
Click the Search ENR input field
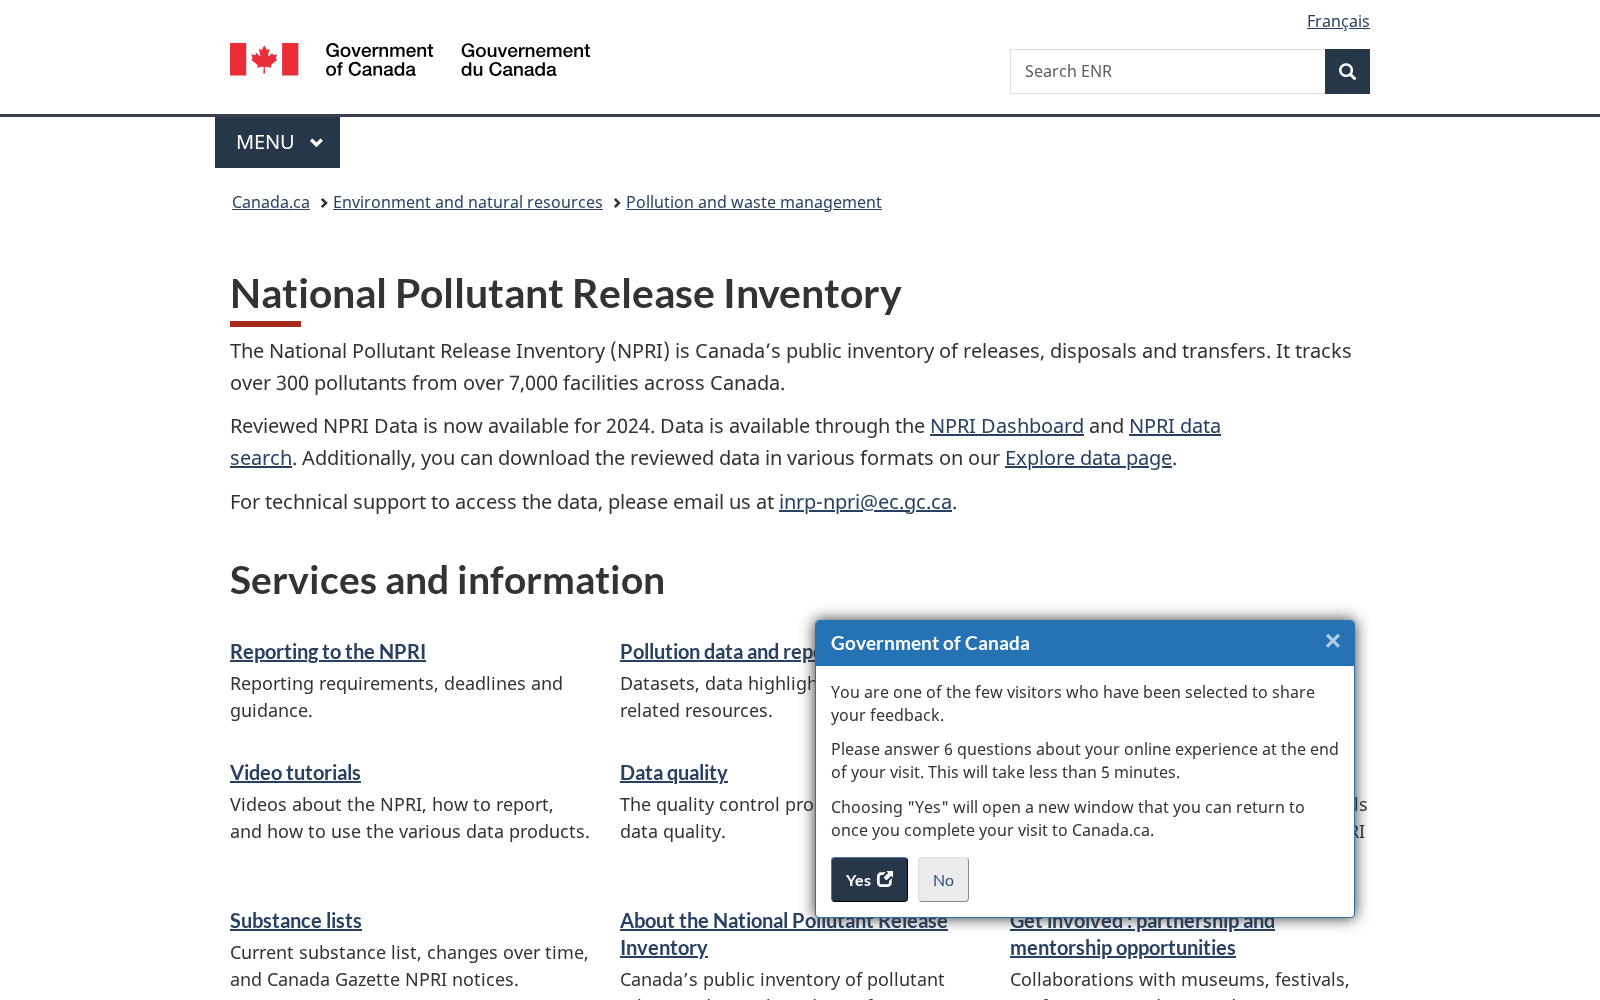[x=1167, y=71]
